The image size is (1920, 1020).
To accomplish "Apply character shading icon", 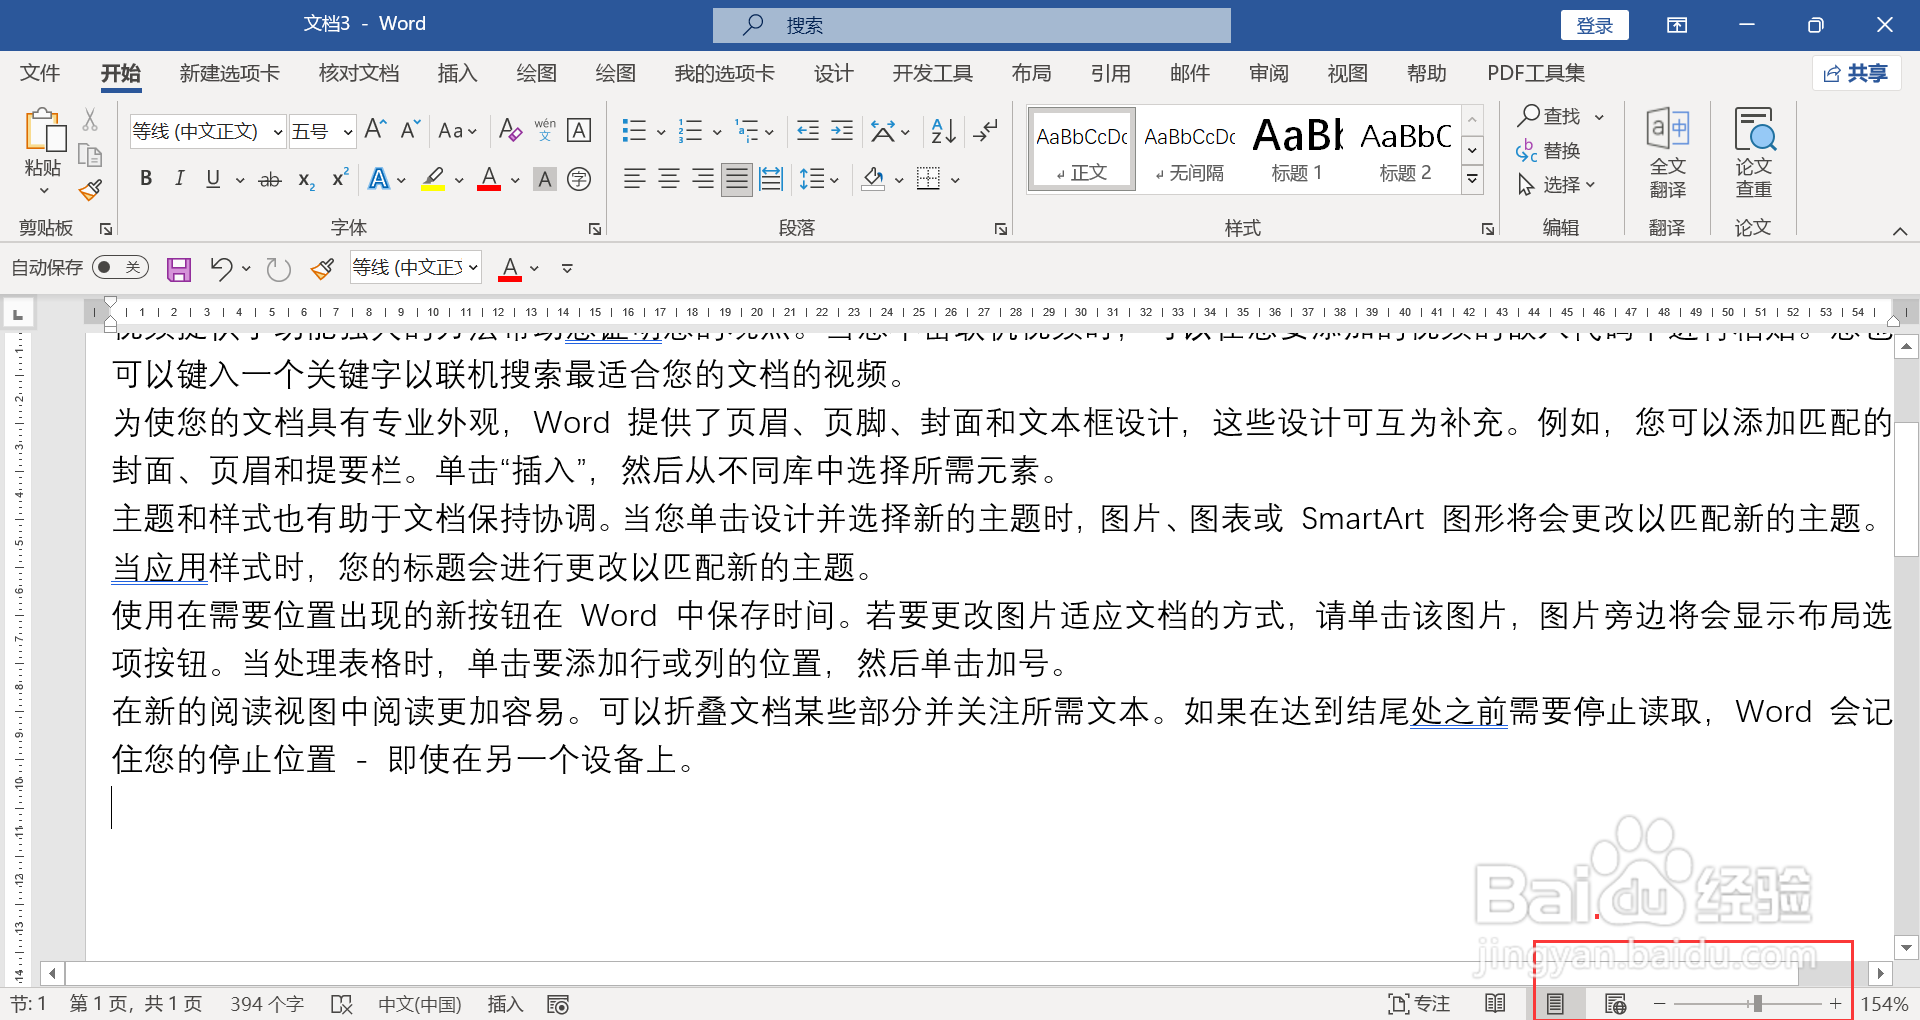I will coord(545,180).
